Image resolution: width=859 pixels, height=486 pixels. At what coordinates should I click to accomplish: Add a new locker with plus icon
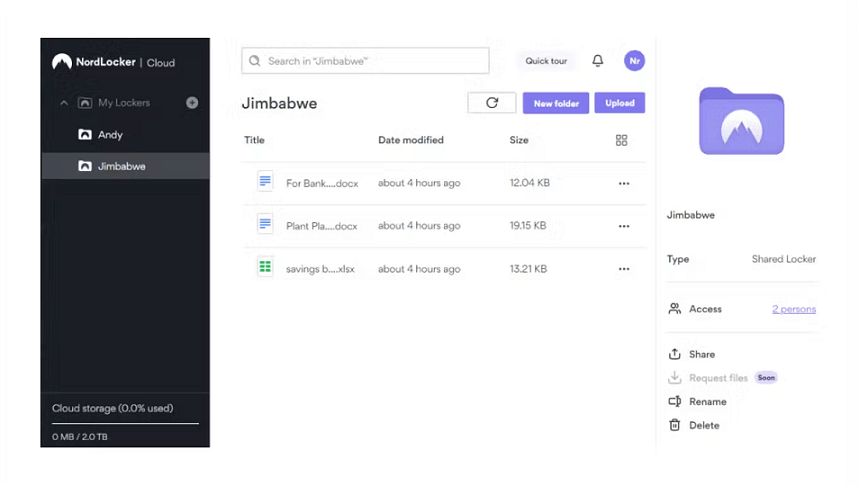[192, 103]
